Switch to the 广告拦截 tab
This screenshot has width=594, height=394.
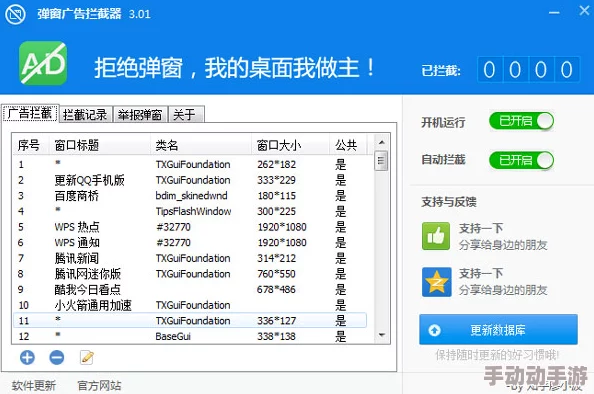coord(30,113)
